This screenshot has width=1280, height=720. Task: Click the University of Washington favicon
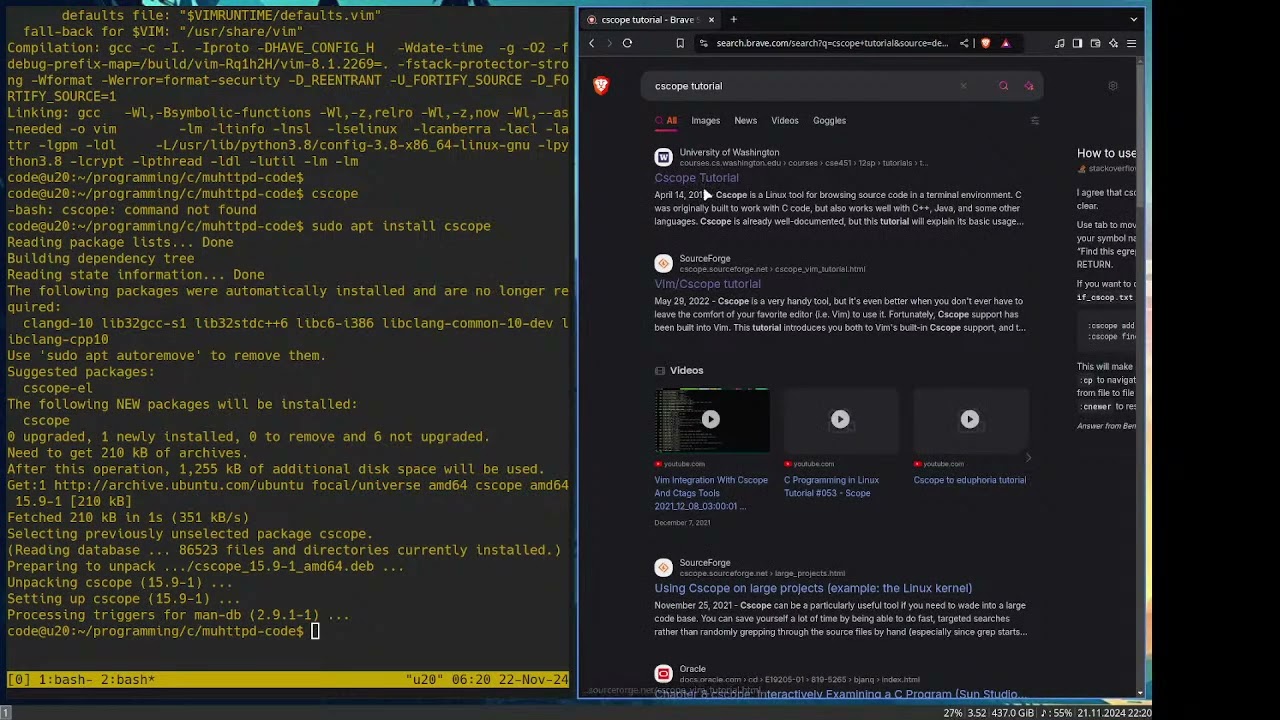coord(663,157)
